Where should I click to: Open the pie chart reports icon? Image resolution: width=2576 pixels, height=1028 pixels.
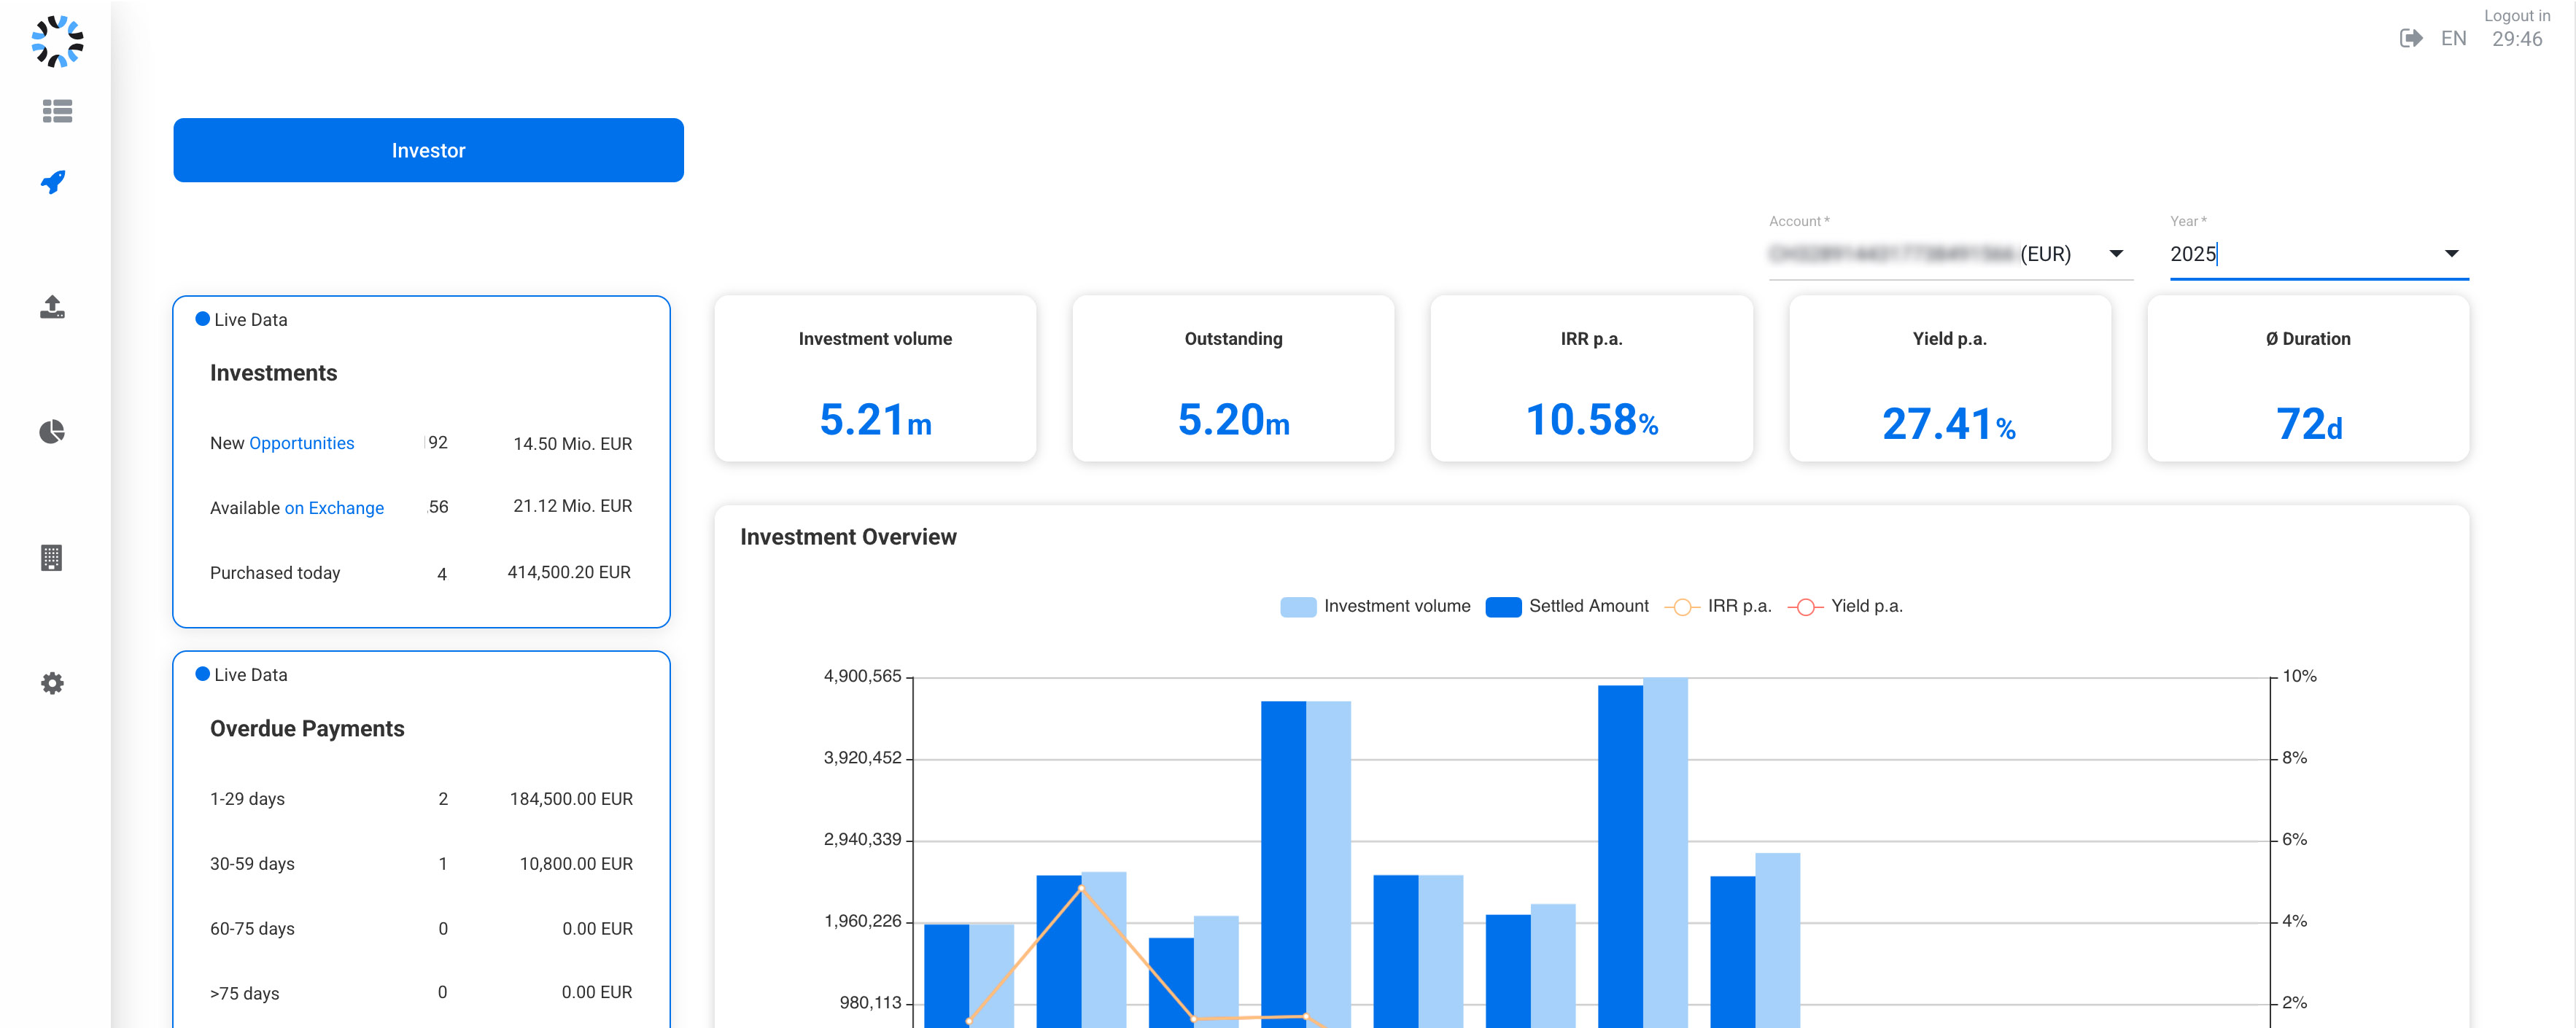point(52,432)
